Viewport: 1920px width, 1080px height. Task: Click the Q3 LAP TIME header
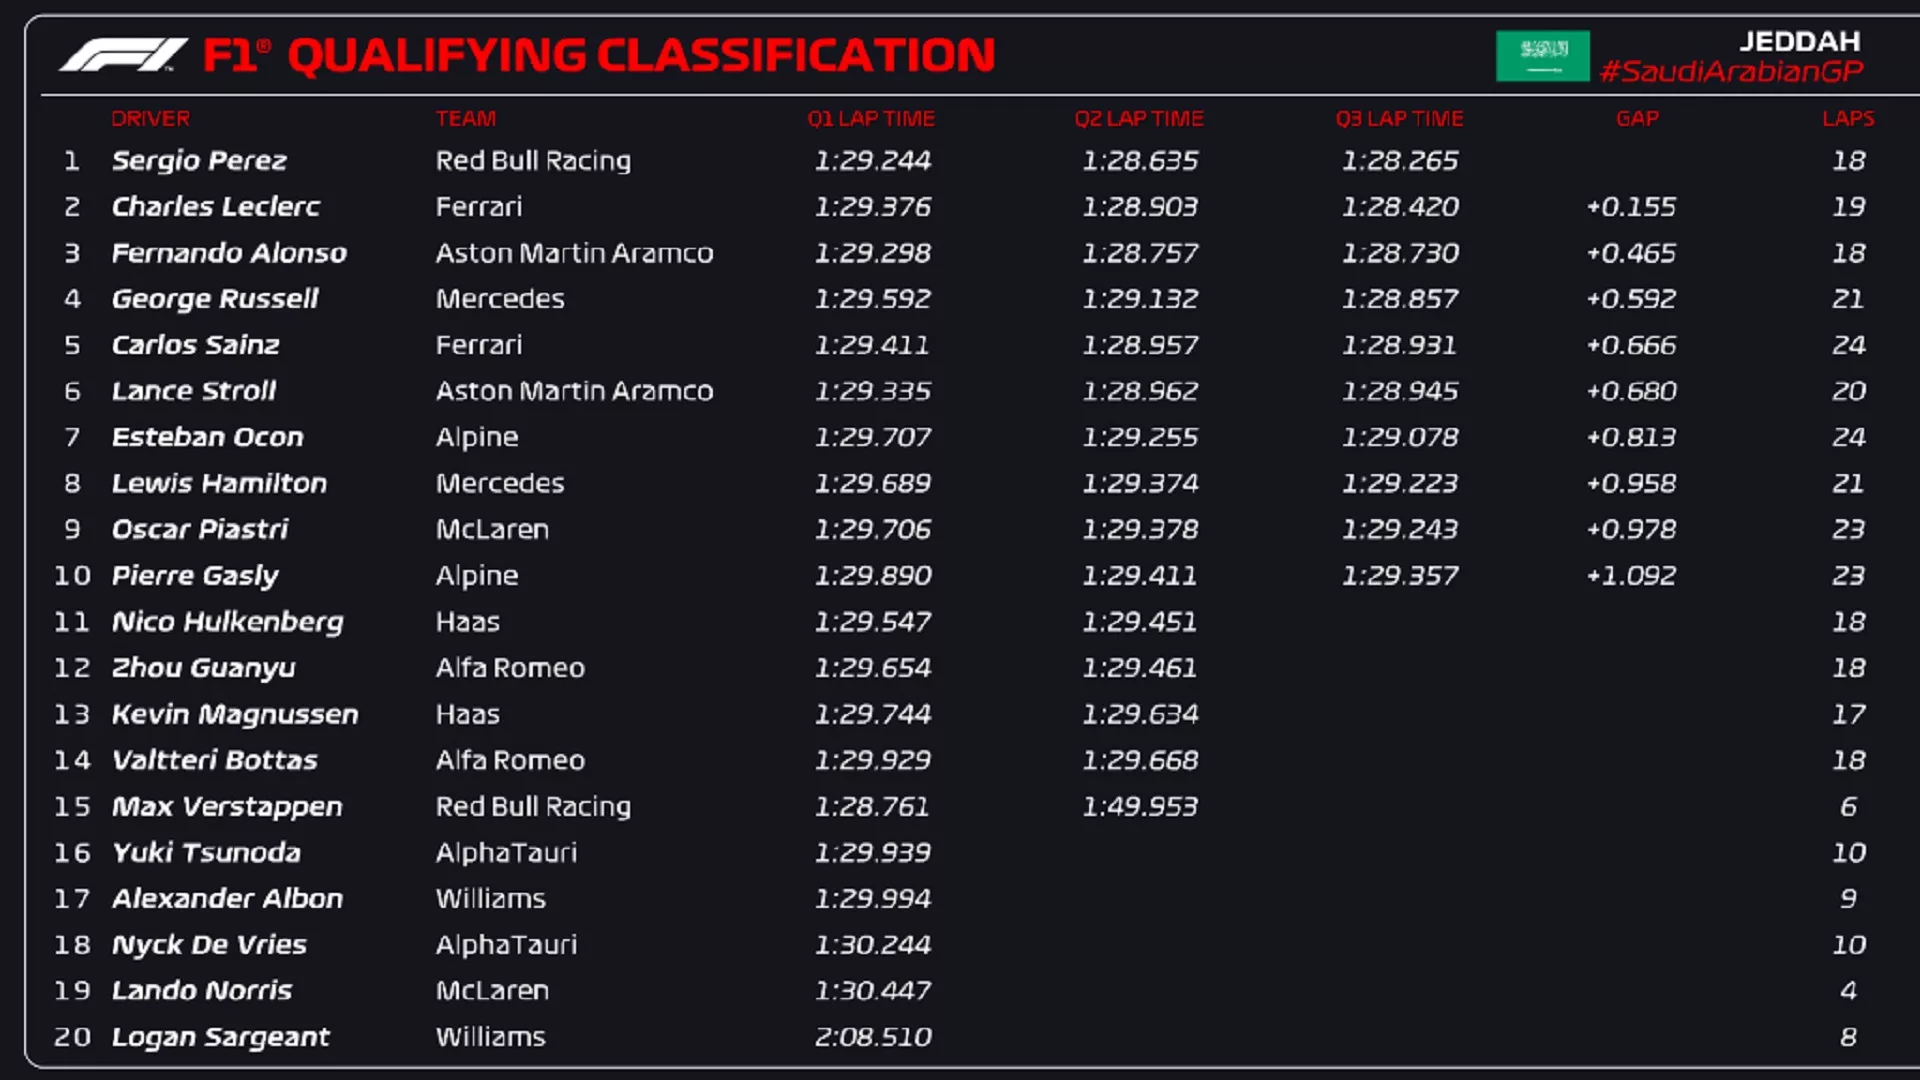(1399, 118)
